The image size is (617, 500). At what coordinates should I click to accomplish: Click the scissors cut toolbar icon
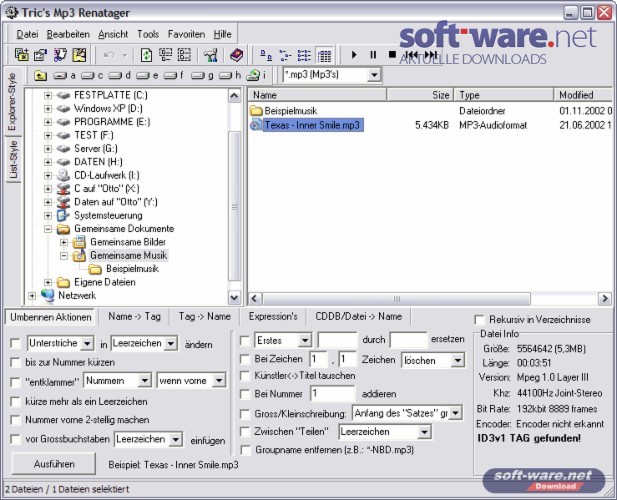point(60,55)
